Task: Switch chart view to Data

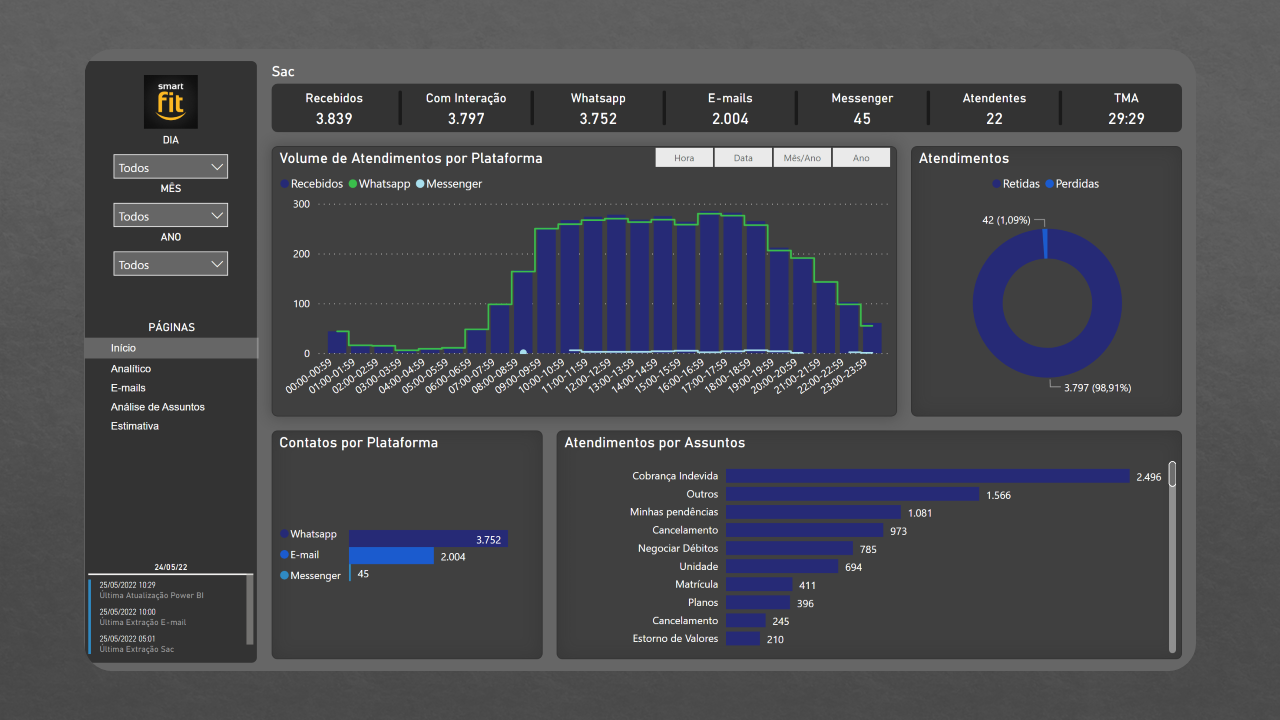Action: click(743, 158)
